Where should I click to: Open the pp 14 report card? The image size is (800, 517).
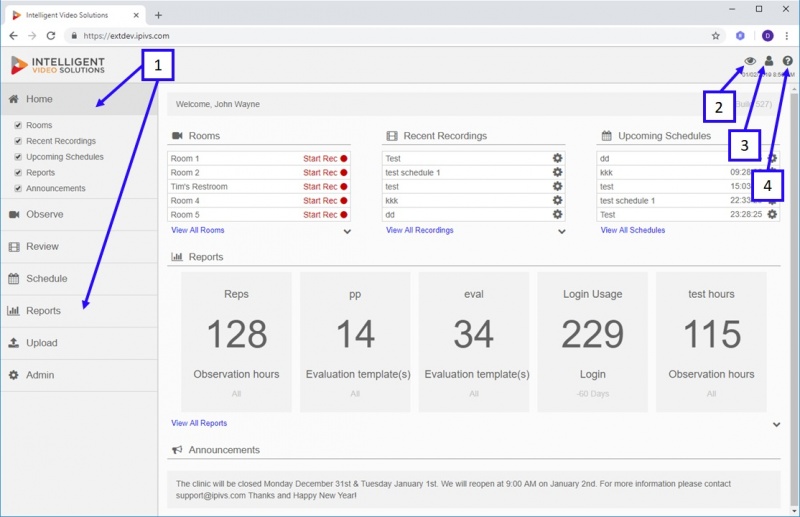point(355,342)
